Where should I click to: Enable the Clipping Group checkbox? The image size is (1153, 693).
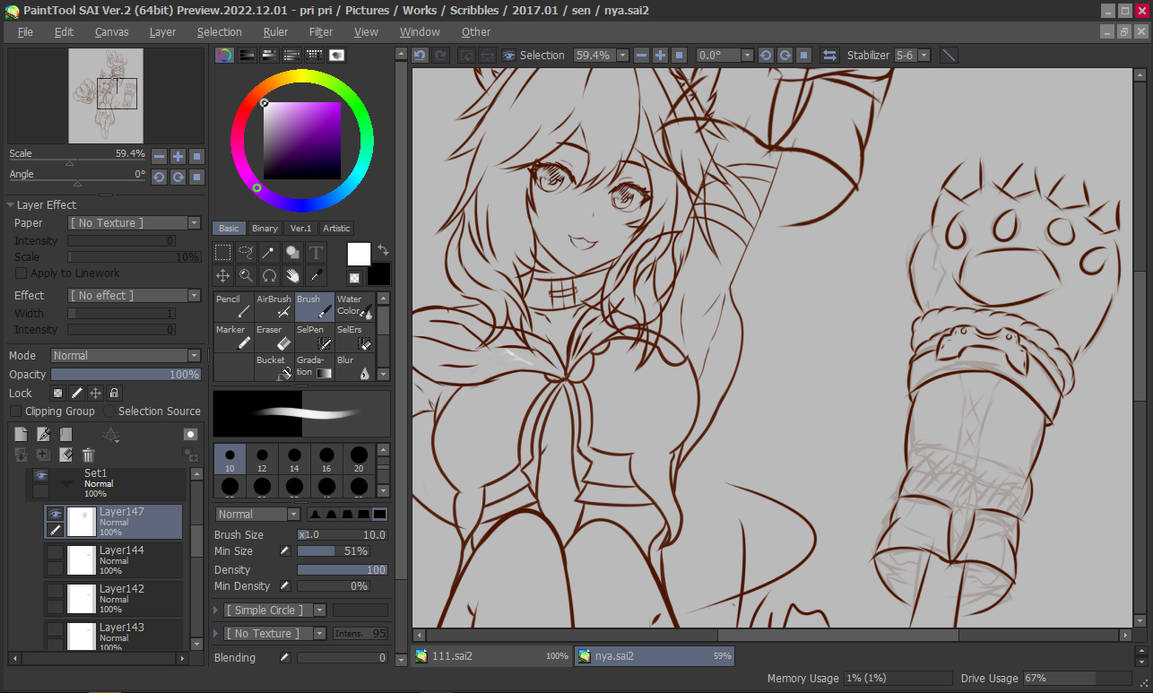coord(16,411)
